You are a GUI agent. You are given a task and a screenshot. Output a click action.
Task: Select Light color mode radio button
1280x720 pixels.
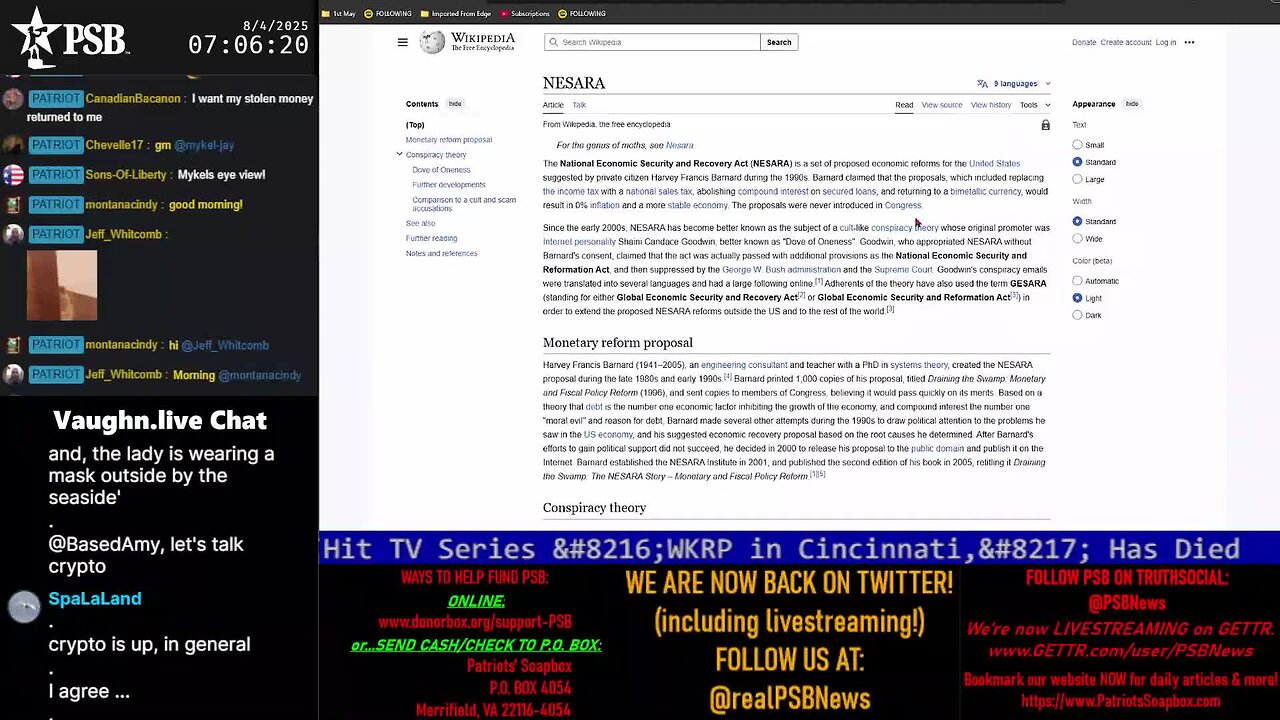click(x=1077, y=298)
